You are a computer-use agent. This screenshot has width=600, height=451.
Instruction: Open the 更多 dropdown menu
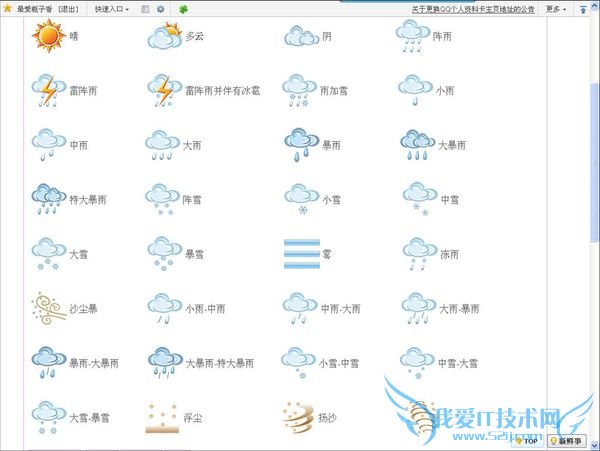[556, 9]
